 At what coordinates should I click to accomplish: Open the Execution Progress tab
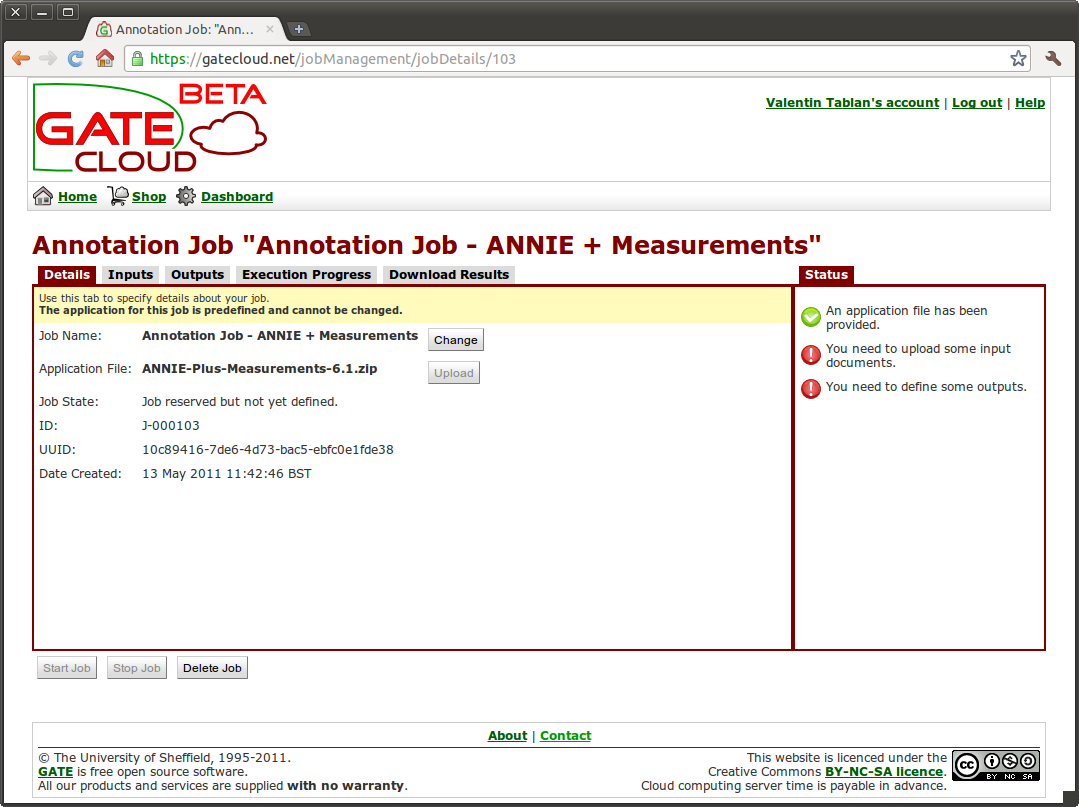coord(306,275)
